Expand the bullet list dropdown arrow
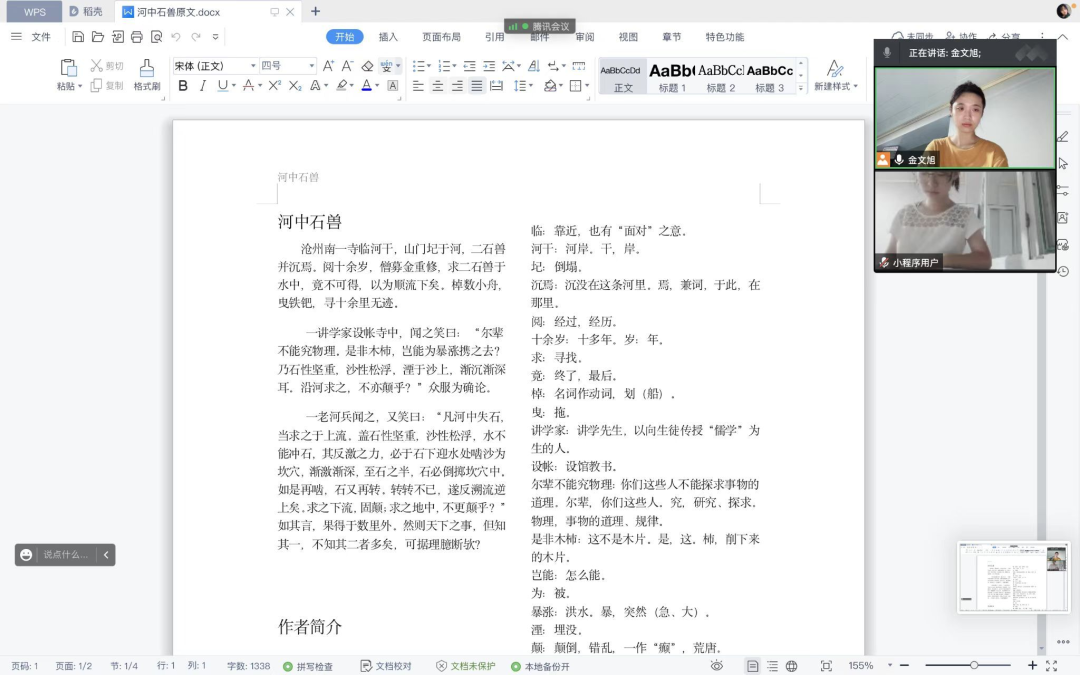 [x=429, y=66]
